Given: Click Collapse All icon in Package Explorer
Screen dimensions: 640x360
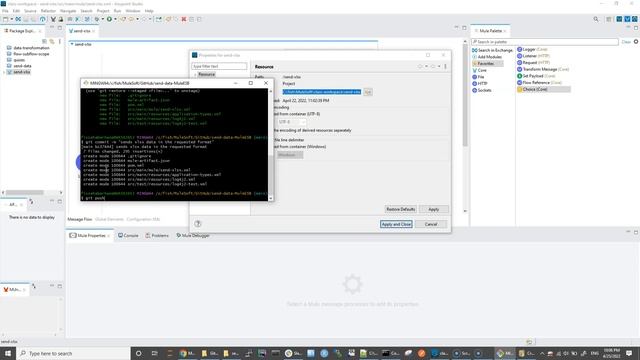Looking at the screenshot, I should click(x=44, y=41).
